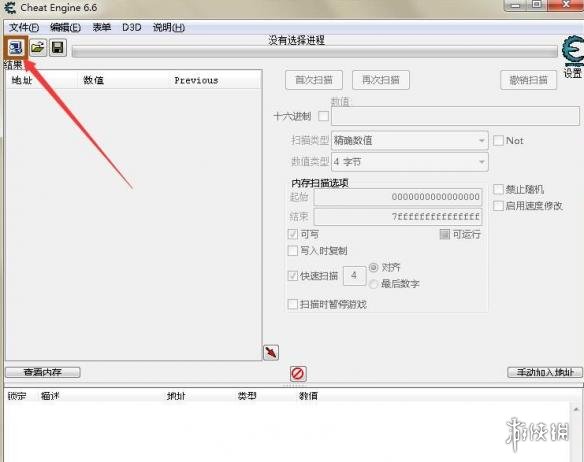The width and height of the screenshot is (584, 462).
Task: Expand the 数值类型 4 字节 dropdown
Action: 409,162
